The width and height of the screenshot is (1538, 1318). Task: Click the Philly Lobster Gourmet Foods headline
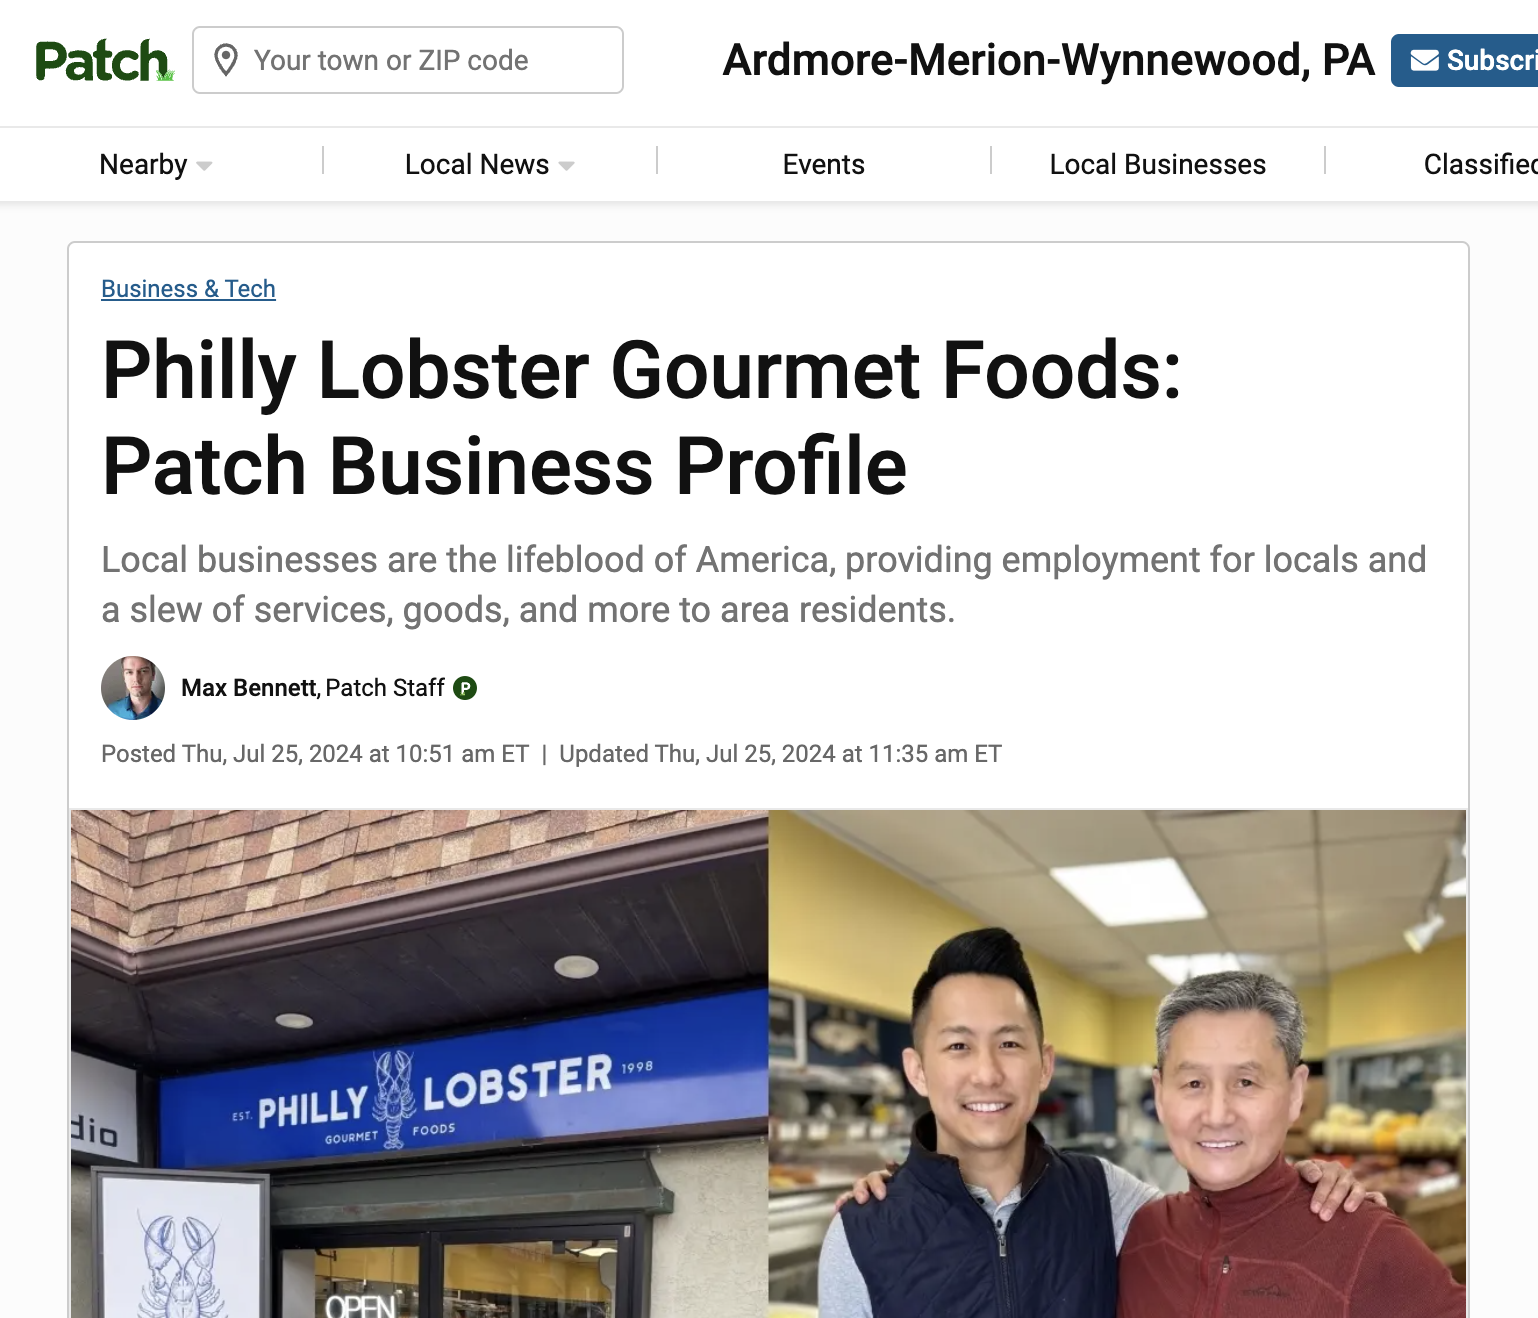coord(642,418)
